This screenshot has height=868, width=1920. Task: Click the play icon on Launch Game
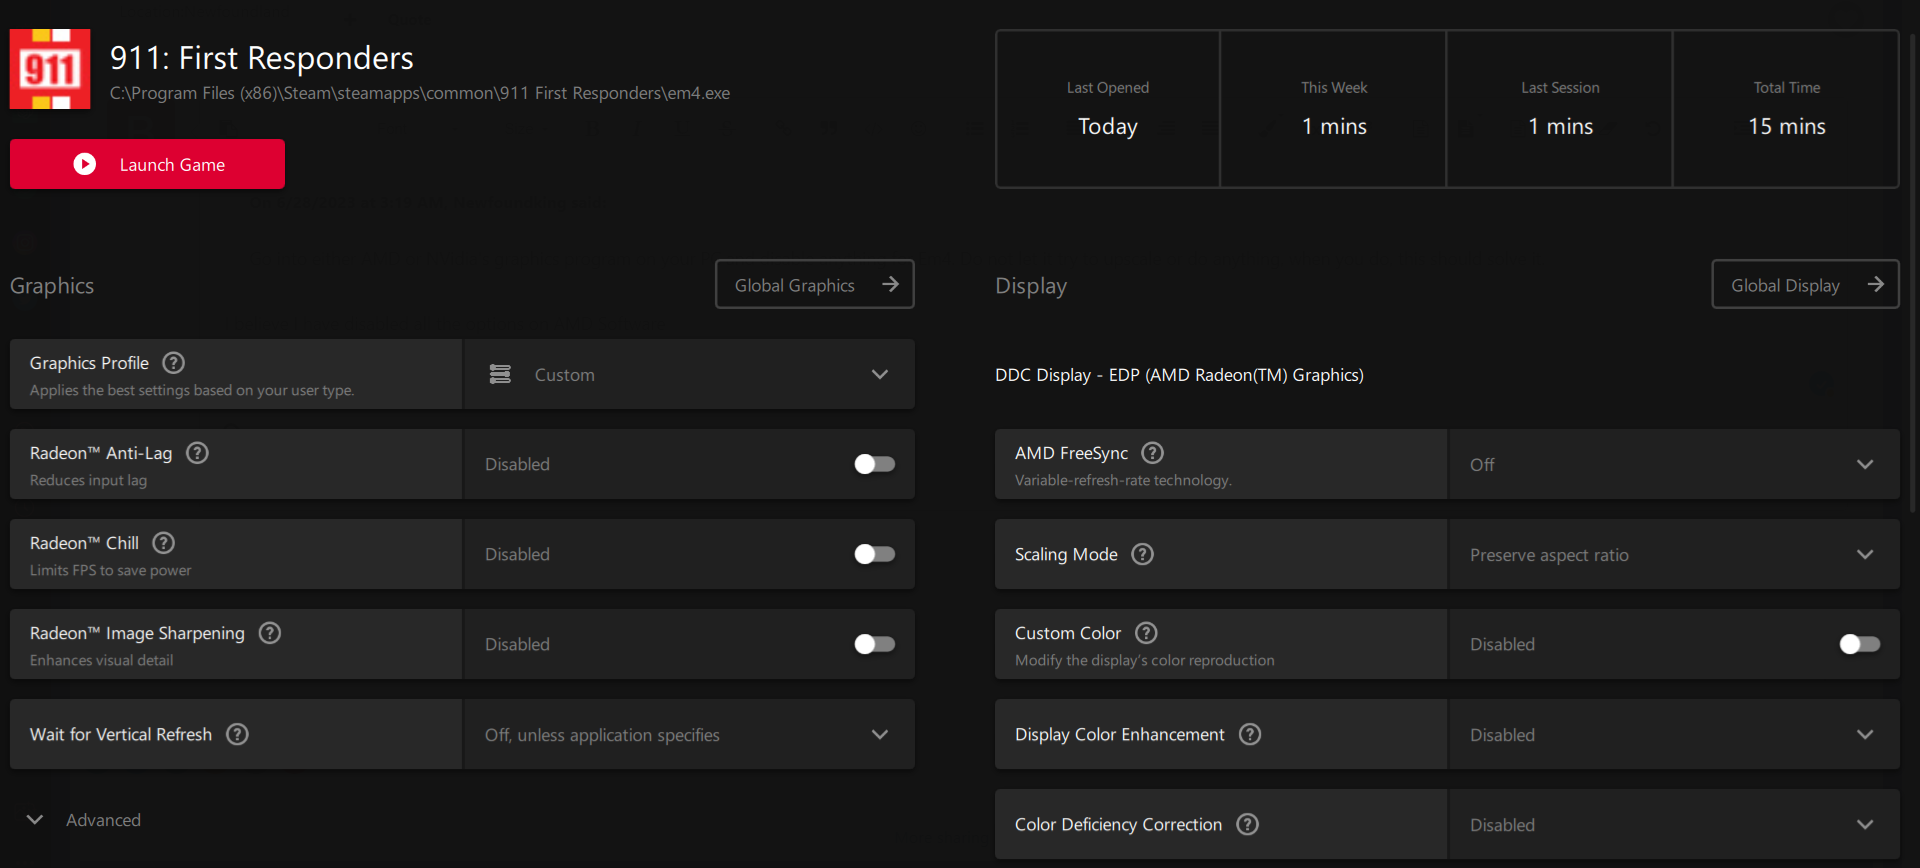click(85, 164)
